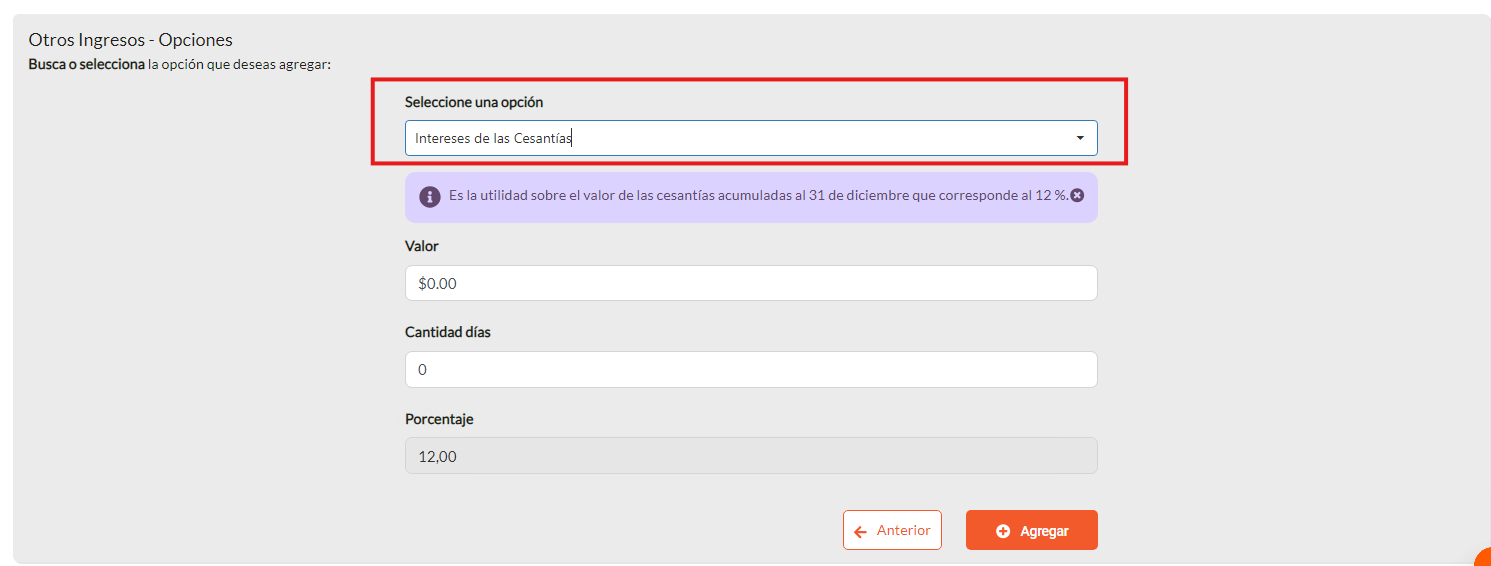Click the plus circle icon inside Agregar

click(1003, 531)
